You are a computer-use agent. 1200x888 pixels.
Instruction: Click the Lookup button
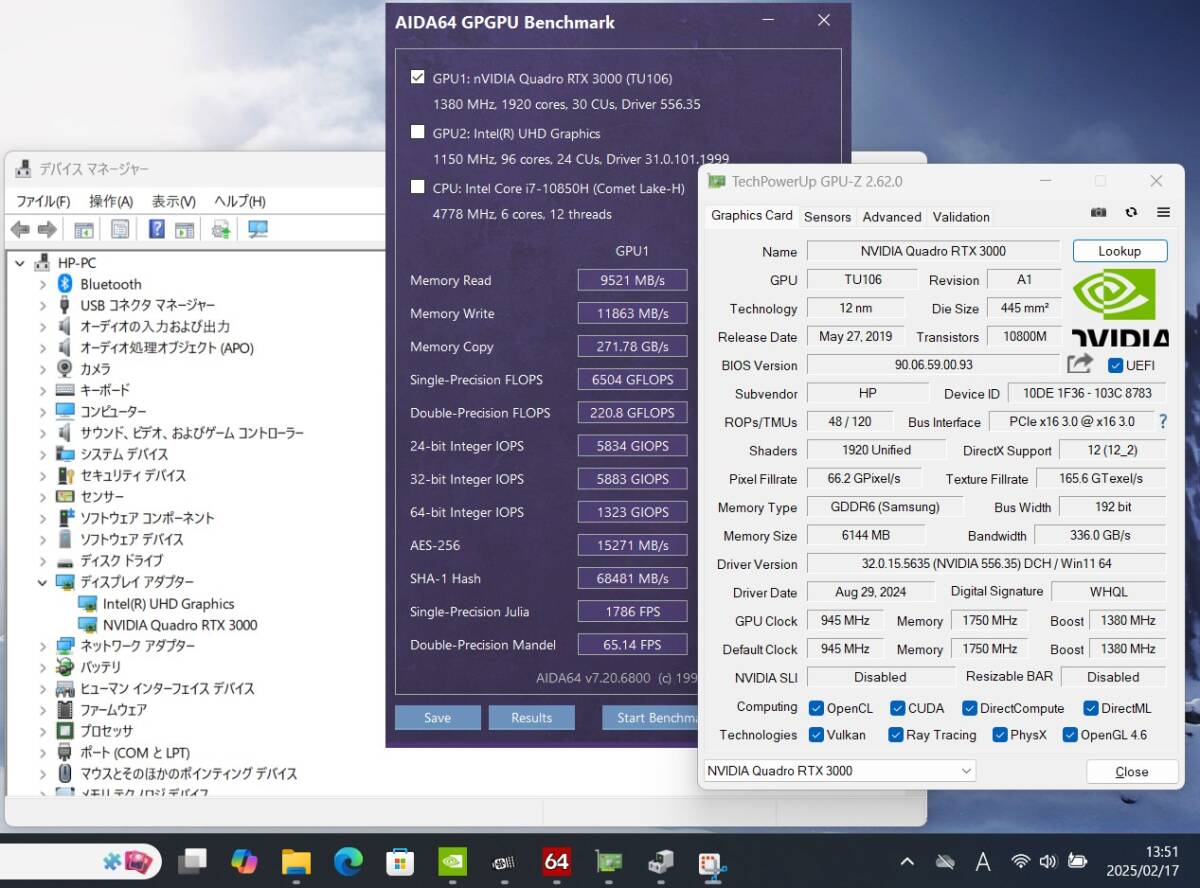(1119, 251)
